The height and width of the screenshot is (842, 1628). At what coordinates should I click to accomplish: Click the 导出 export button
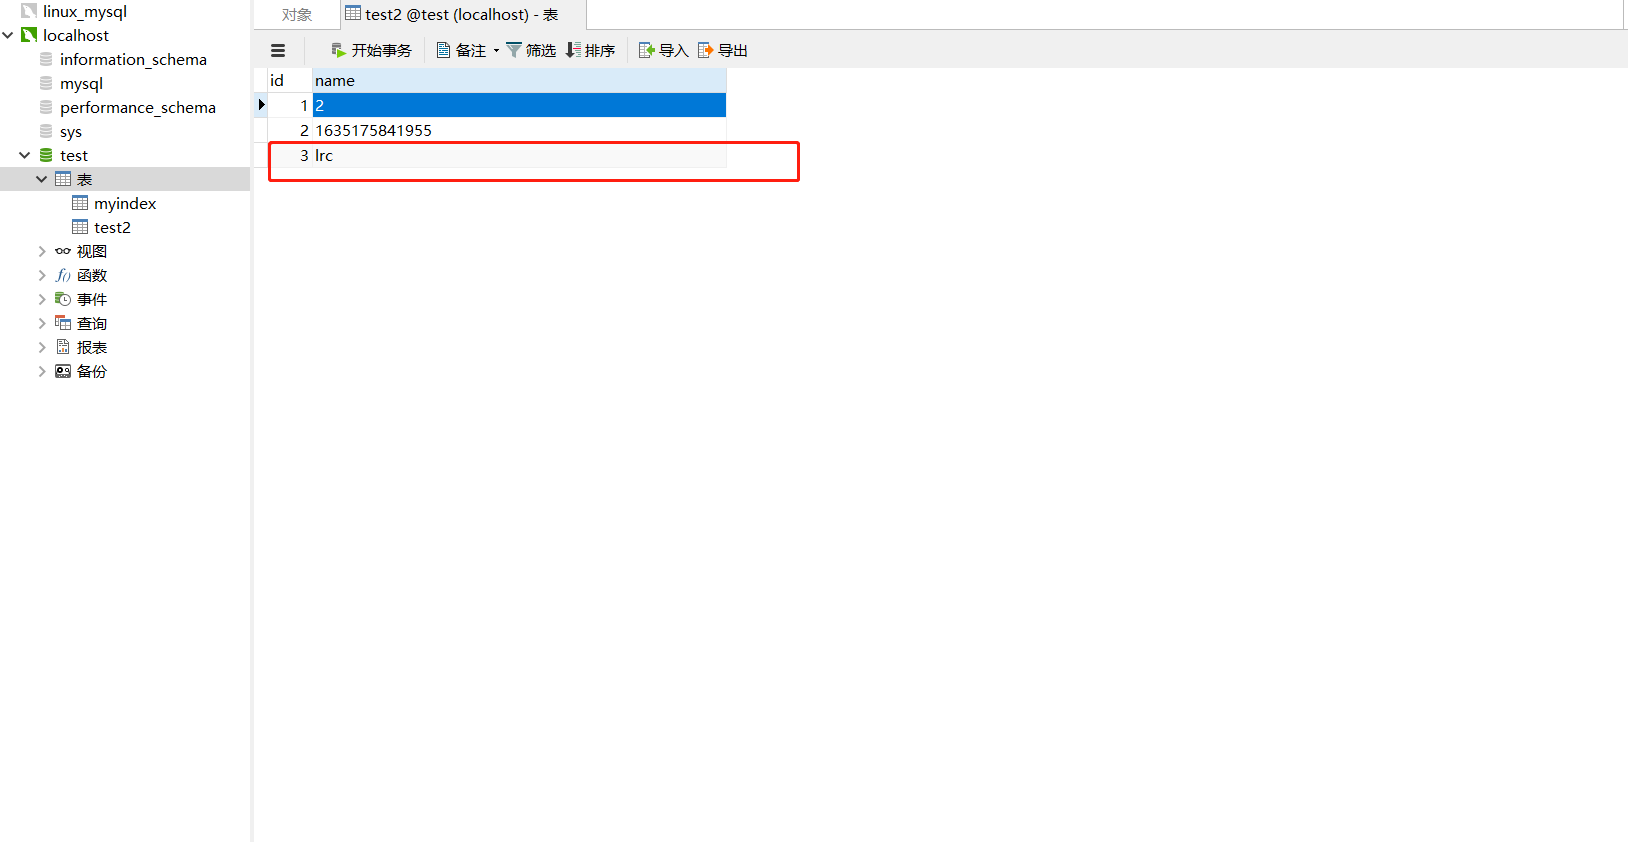(x=722, y=50)
